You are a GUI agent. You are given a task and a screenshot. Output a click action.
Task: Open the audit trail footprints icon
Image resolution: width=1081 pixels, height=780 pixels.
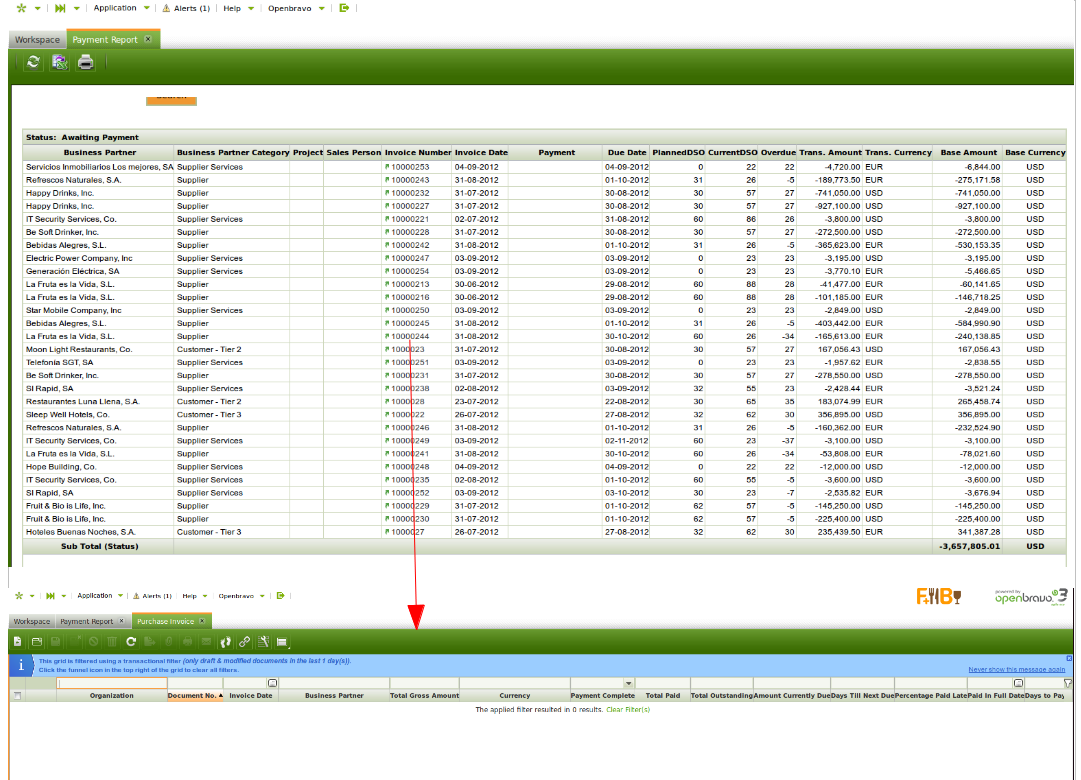click(x=225, y=641)
